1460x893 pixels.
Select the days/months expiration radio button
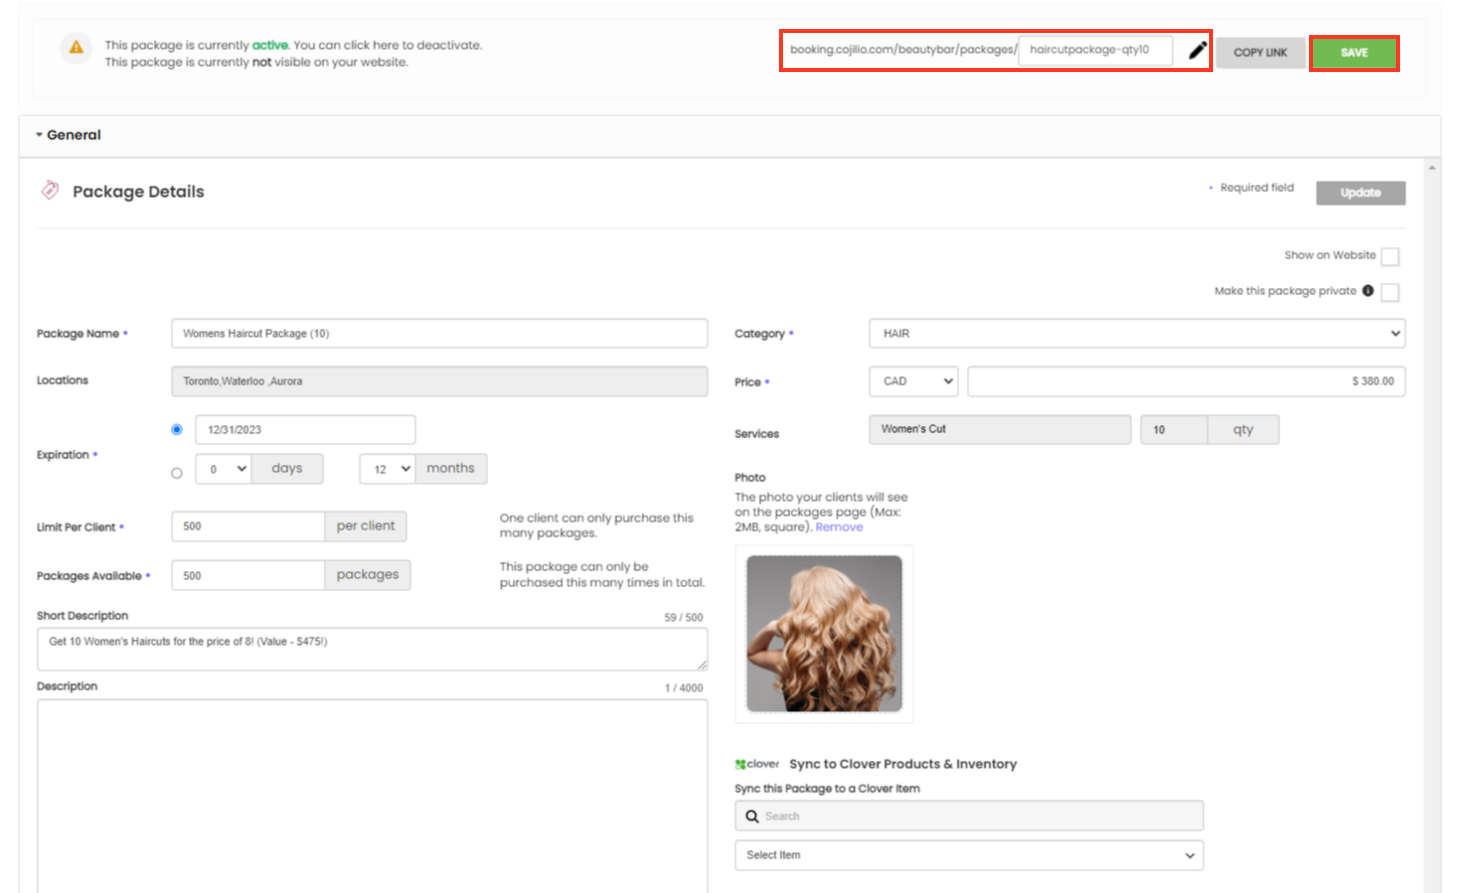click(x=177, y=473)
